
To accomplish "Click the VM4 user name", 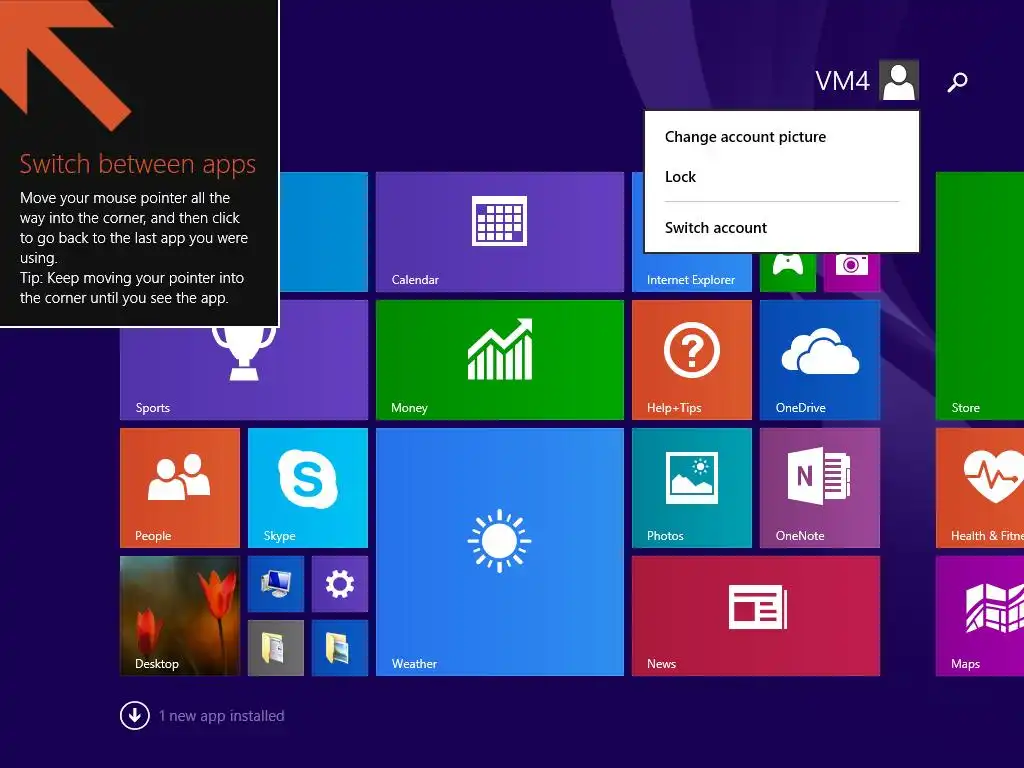I will click(x=842, y=81).
